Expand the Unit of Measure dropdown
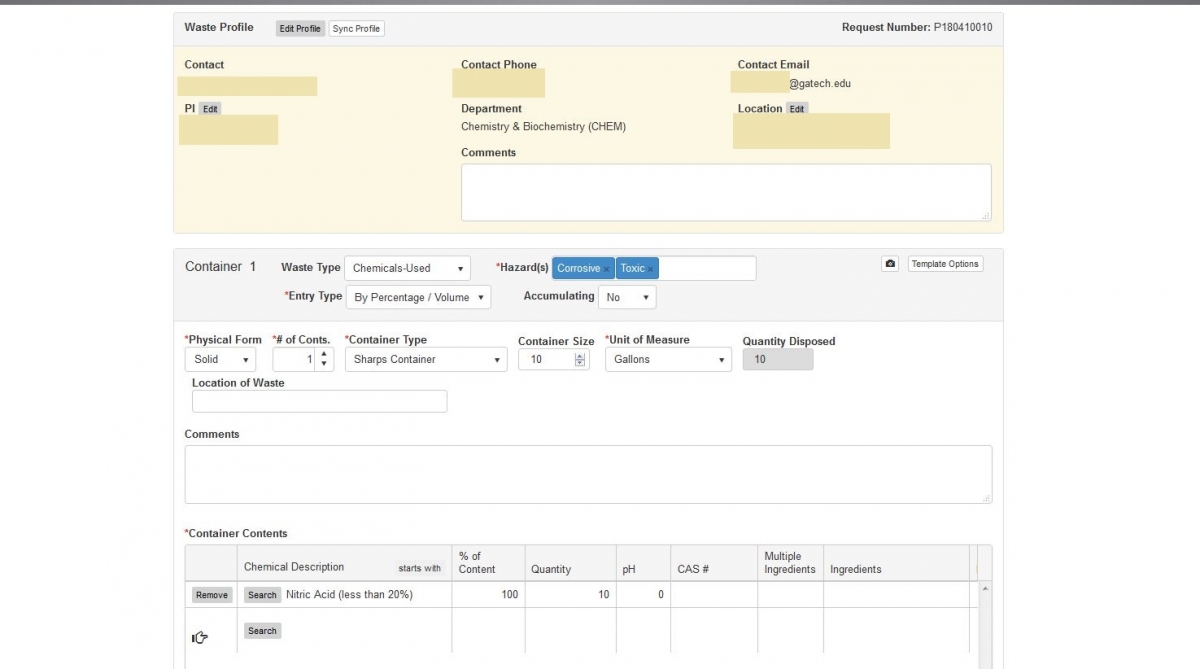1200x669 pixels. [x=668, y=360]
